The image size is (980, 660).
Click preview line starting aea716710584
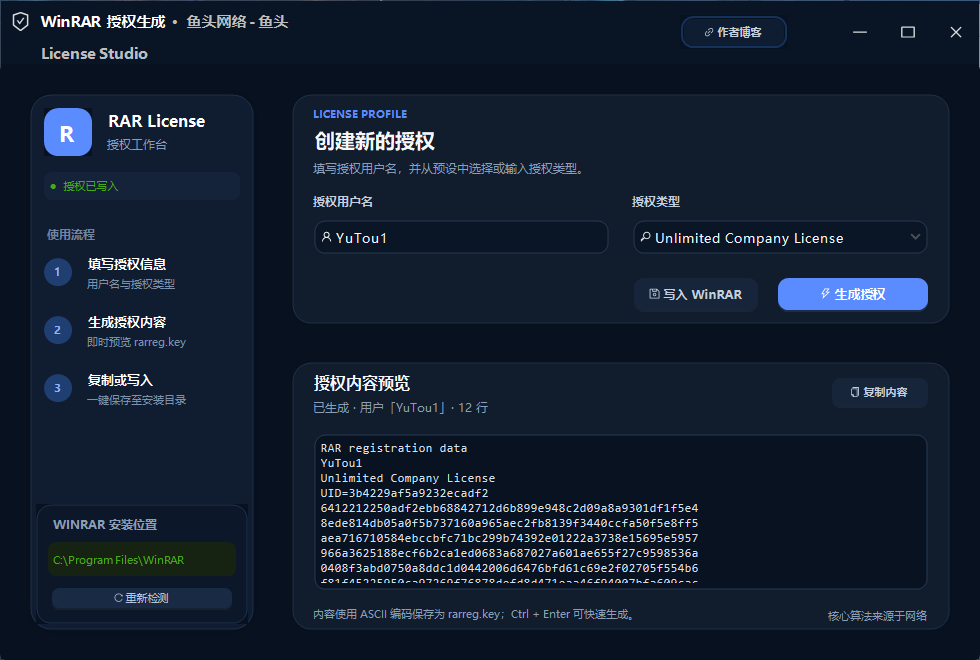[x=509, y=538]
